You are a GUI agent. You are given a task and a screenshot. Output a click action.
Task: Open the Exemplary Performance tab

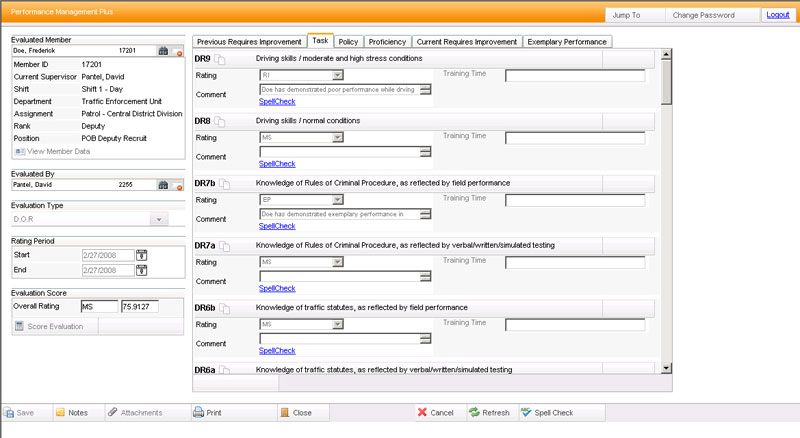[x=567, y=42]
